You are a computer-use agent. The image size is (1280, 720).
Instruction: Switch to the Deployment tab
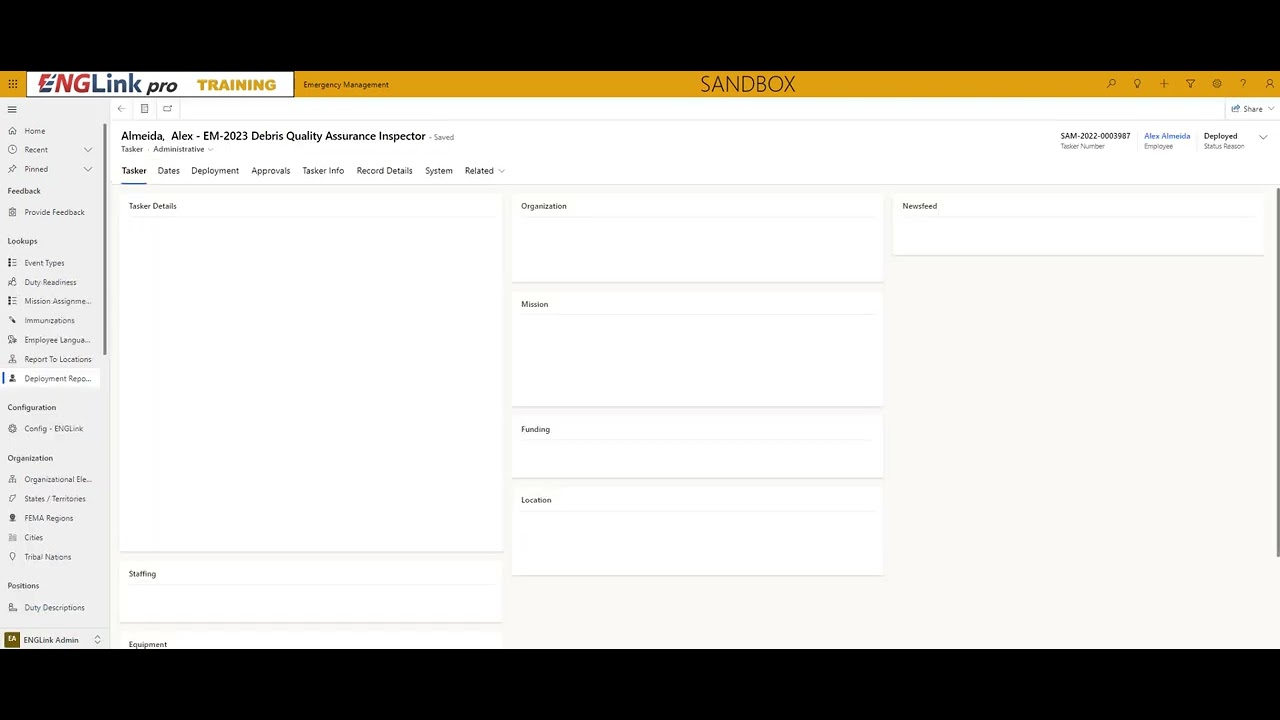click(215, 171)
